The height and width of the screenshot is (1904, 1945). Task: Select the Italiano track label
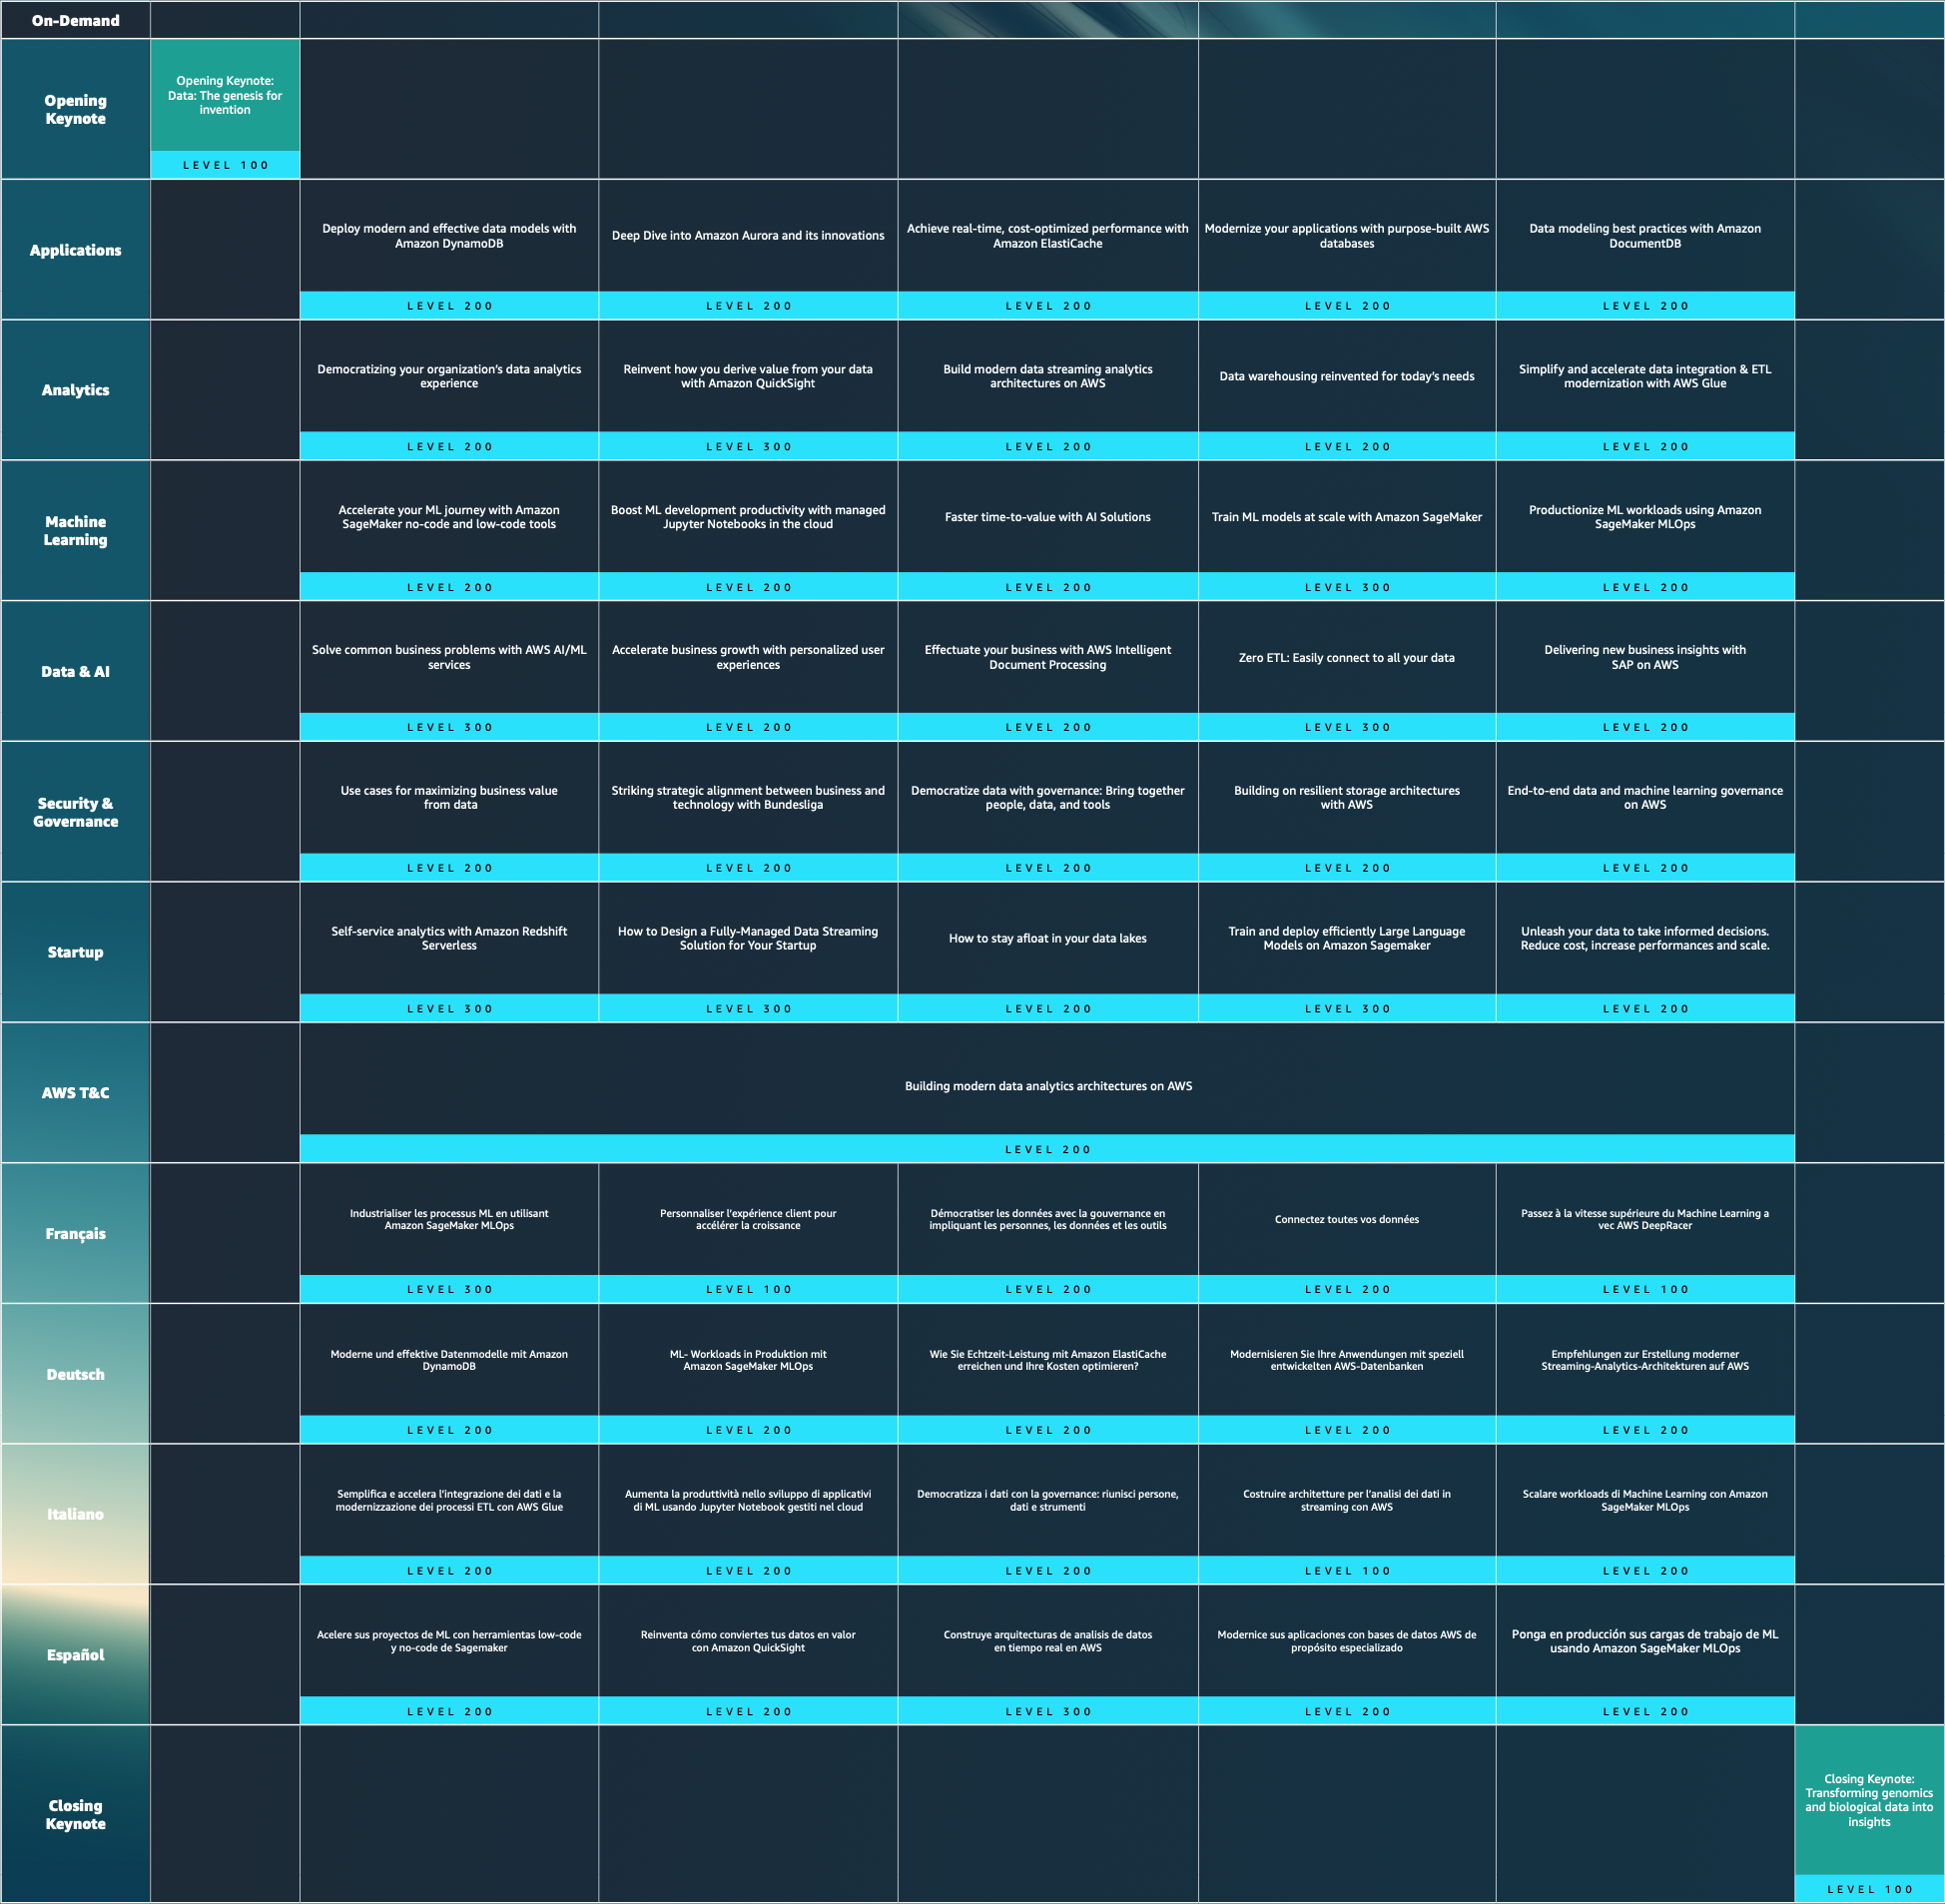pos(75,1514)
